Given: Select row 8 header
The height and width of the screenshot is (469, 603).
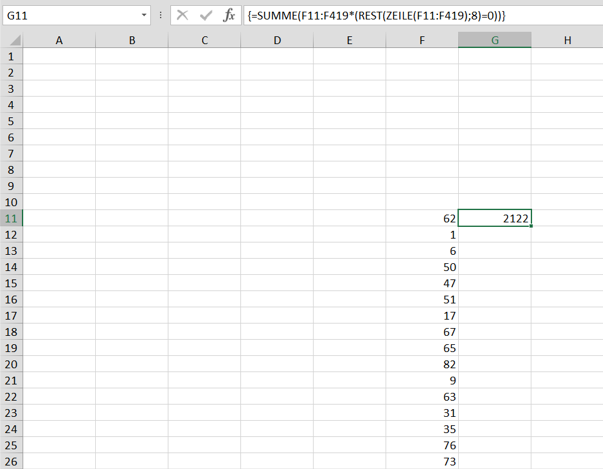Looking at the screenshot, I should [11, 170].
